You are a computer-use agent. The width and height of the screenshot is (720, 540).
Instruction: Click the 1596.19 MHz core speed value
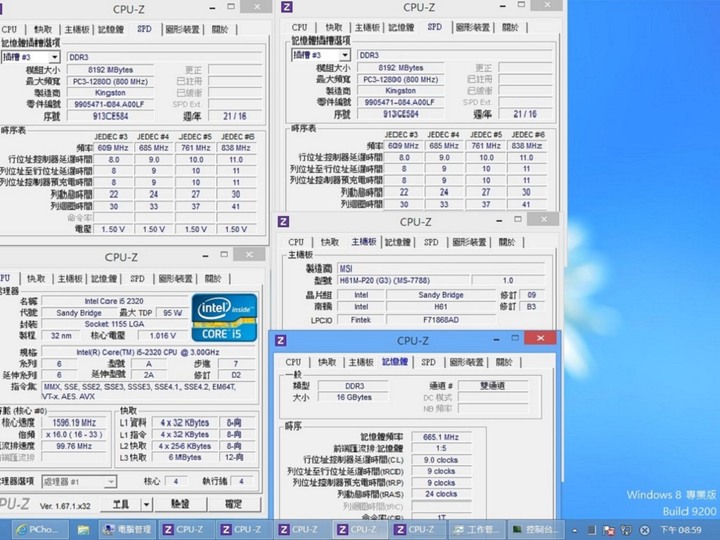[x=74, y=422]
